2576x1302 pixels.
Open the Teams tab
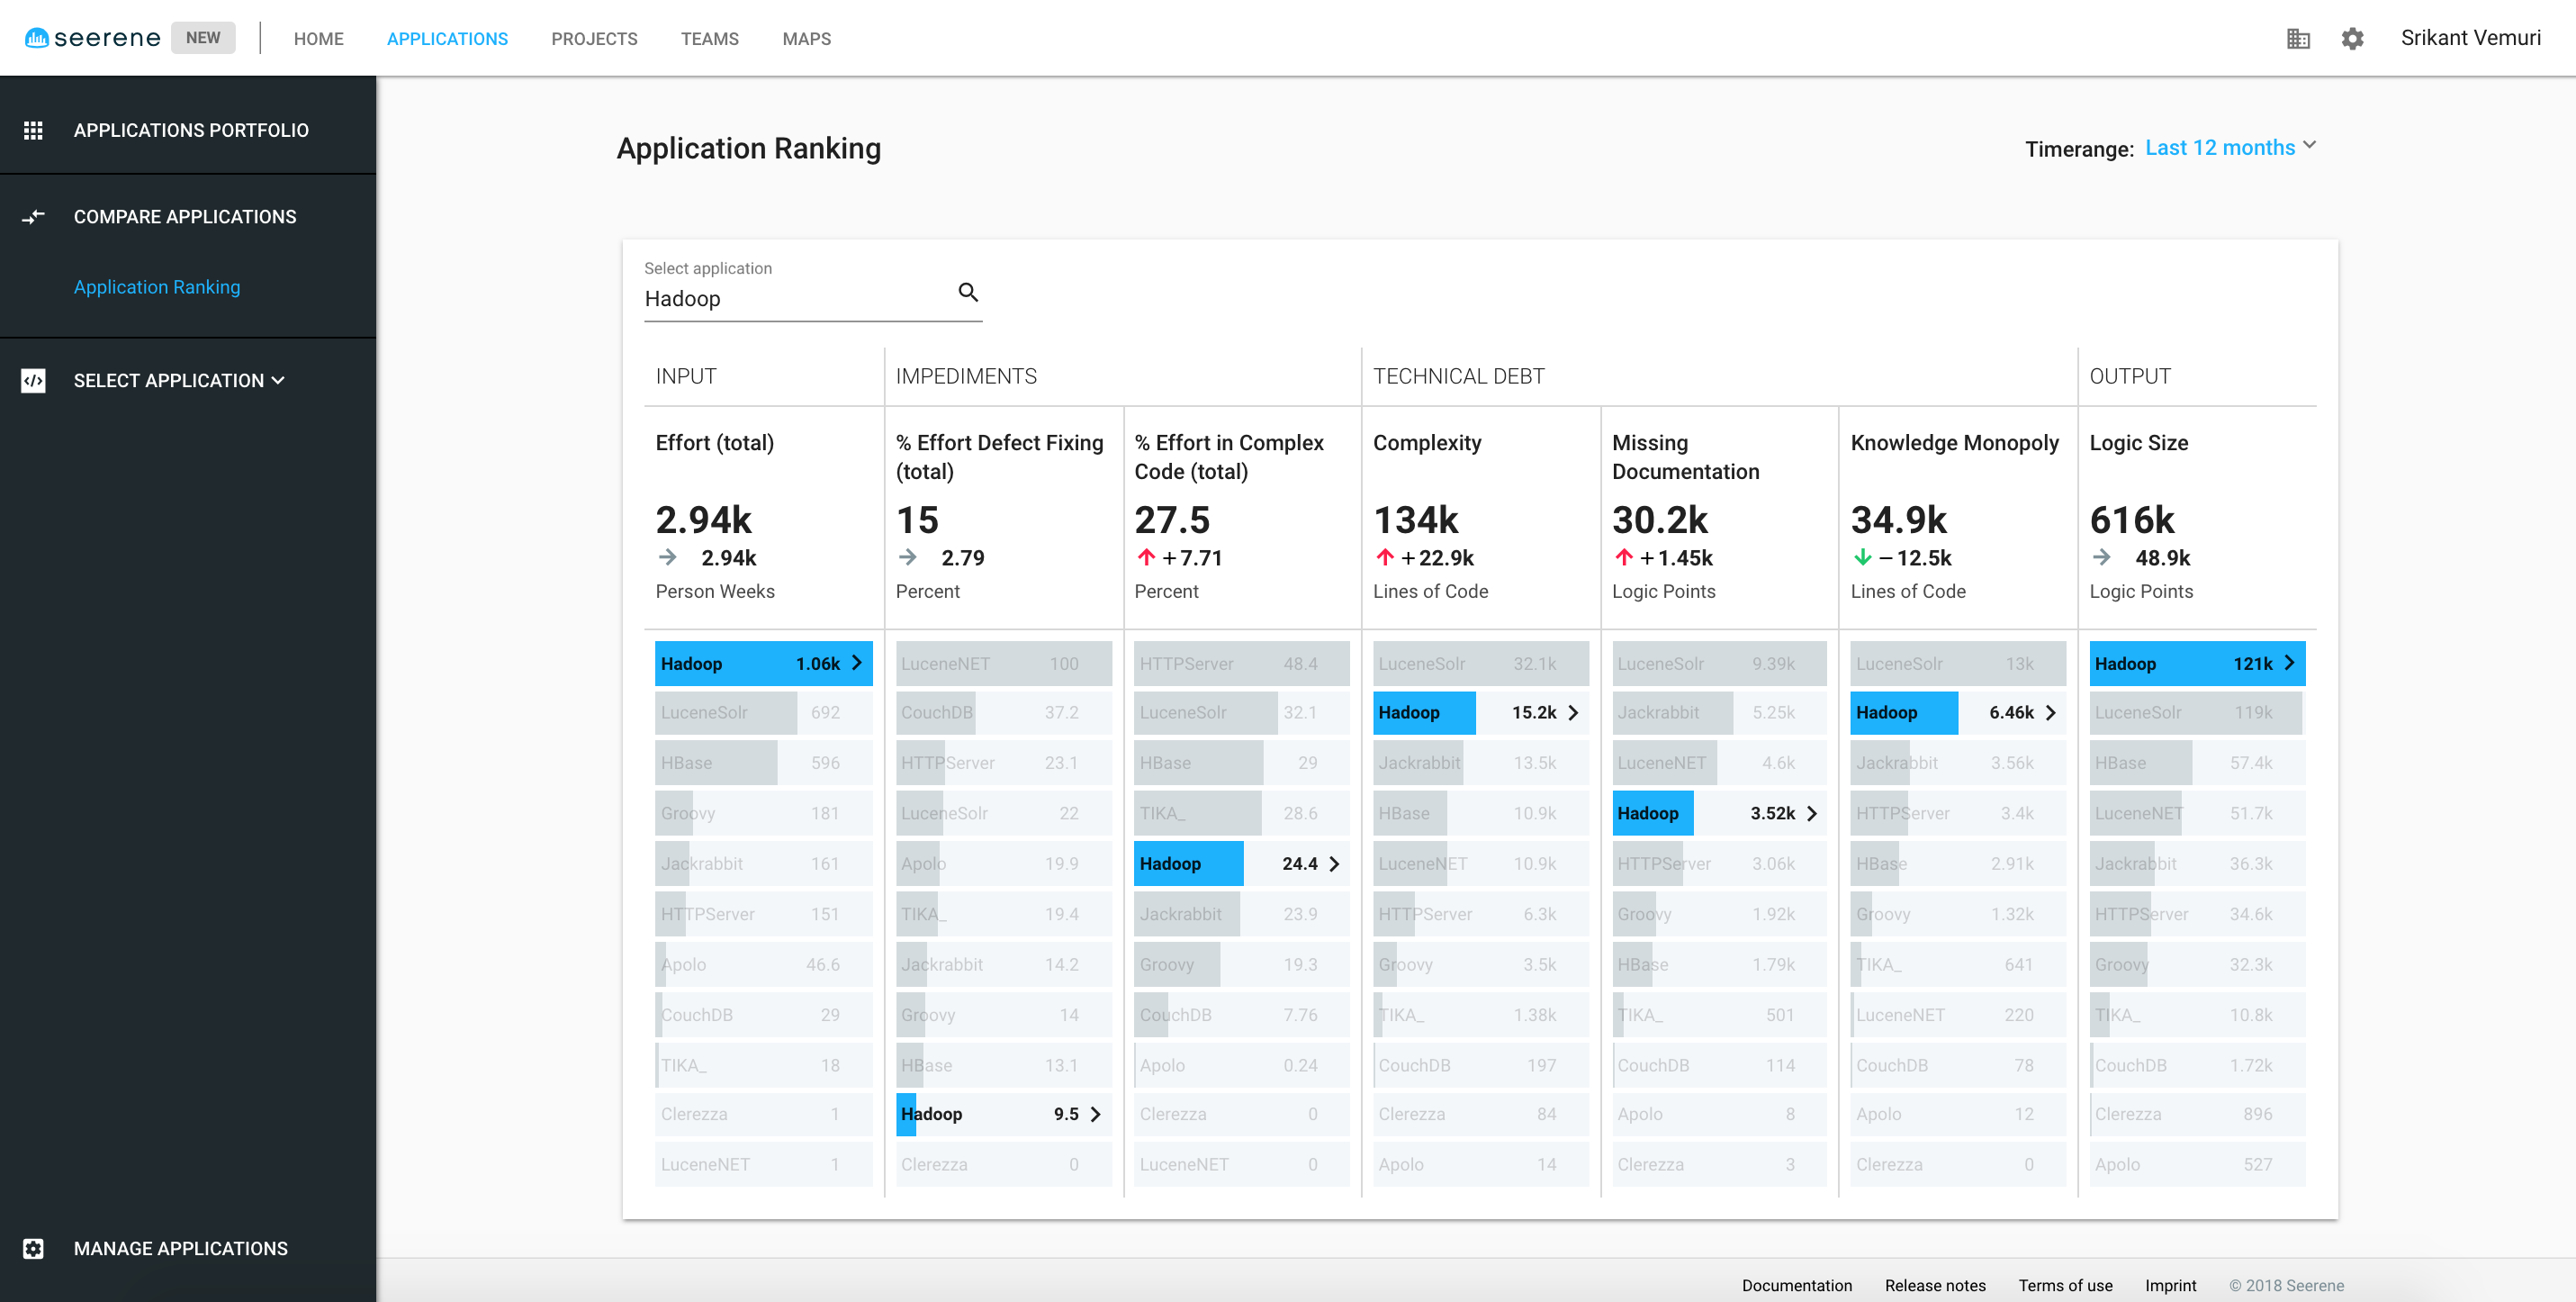pyautogui.click(x=709, y=39)
